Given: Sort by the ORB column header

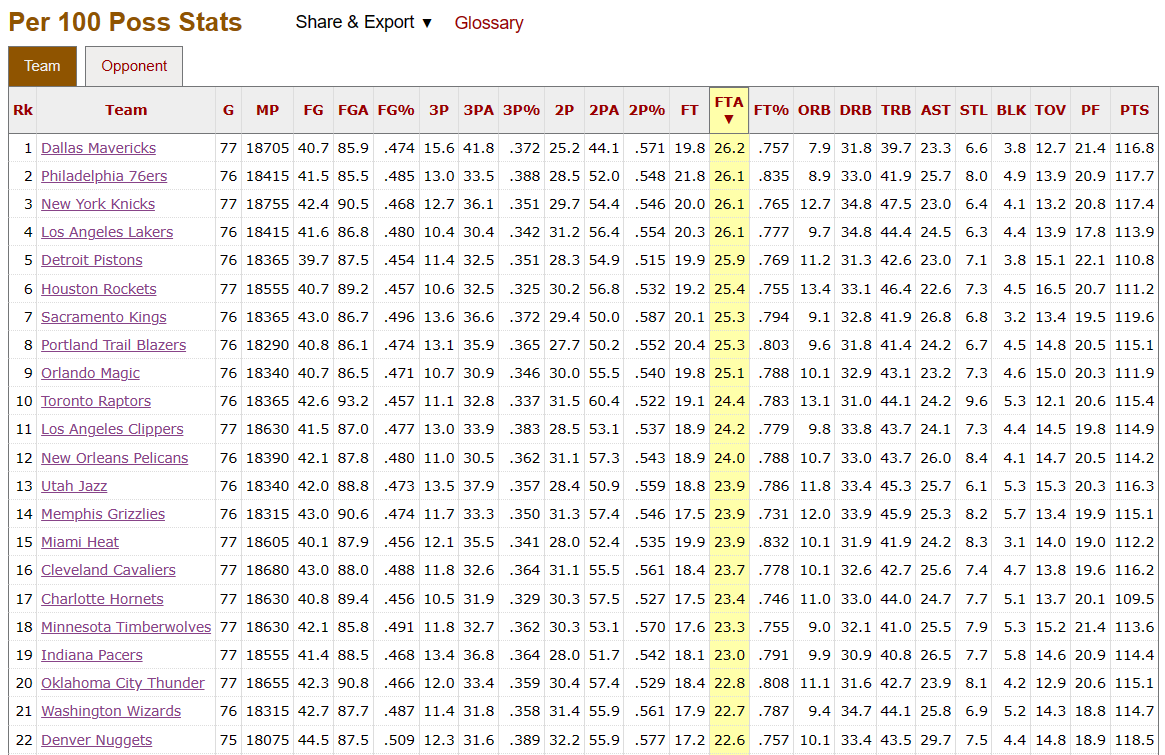Looking at the screenshot, I should [x=814, y=110].
